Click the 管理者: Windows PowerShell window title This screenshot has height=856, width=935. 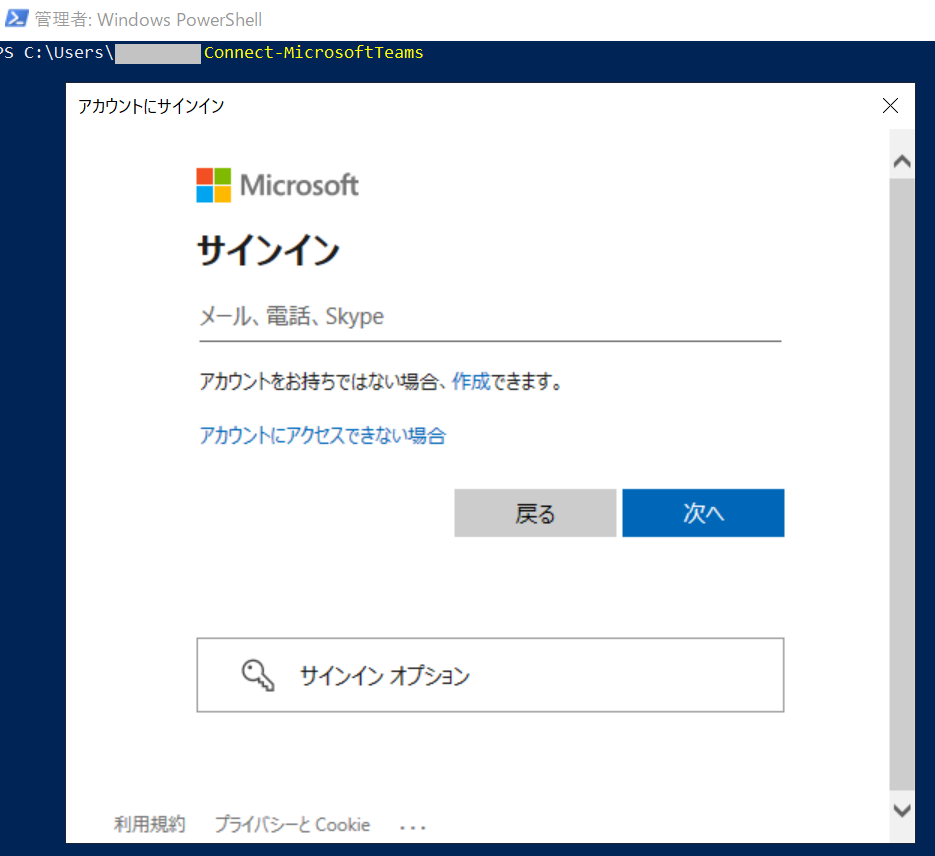click(148, 19)
